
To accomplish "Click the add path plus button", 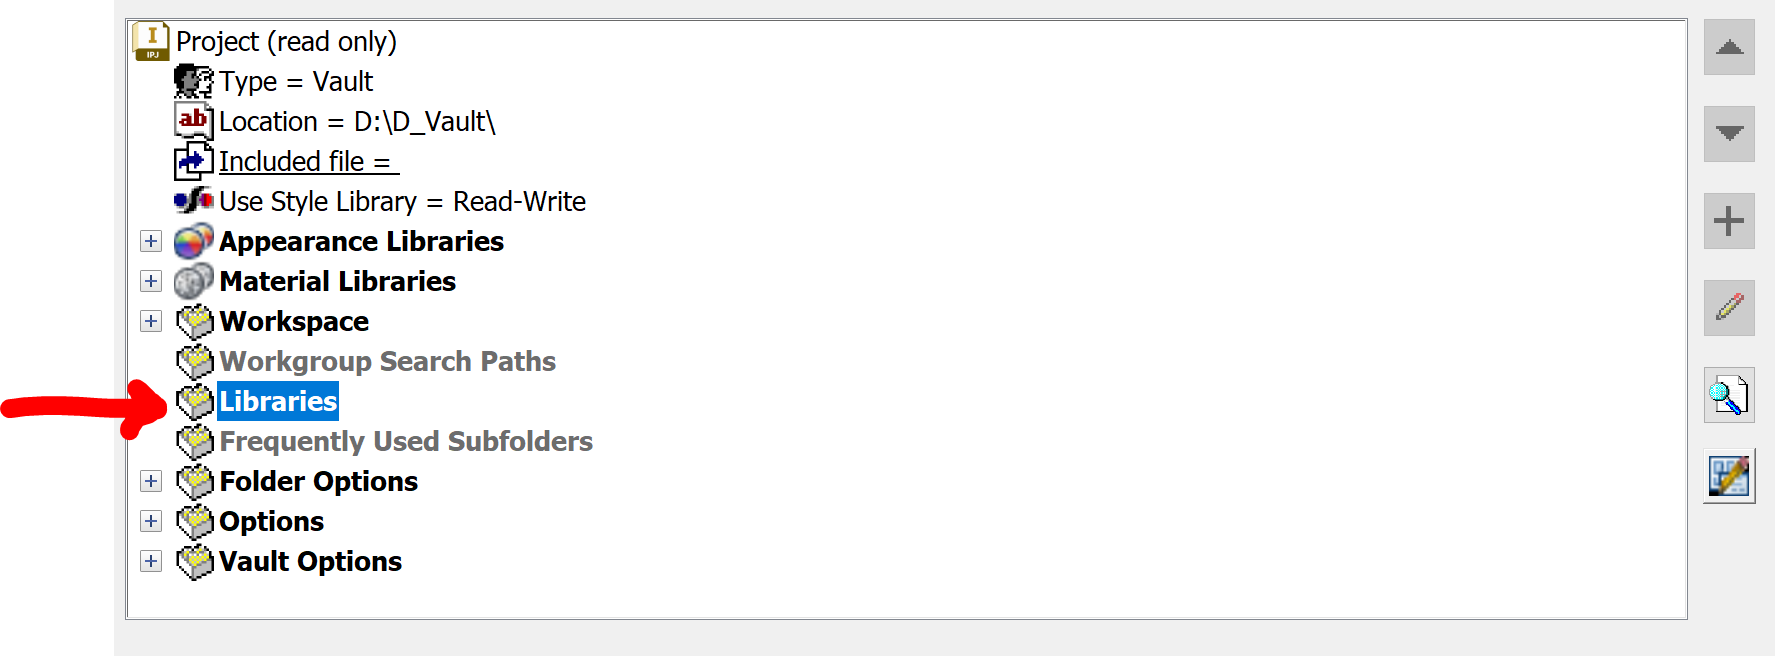I will coord(1729,221).
